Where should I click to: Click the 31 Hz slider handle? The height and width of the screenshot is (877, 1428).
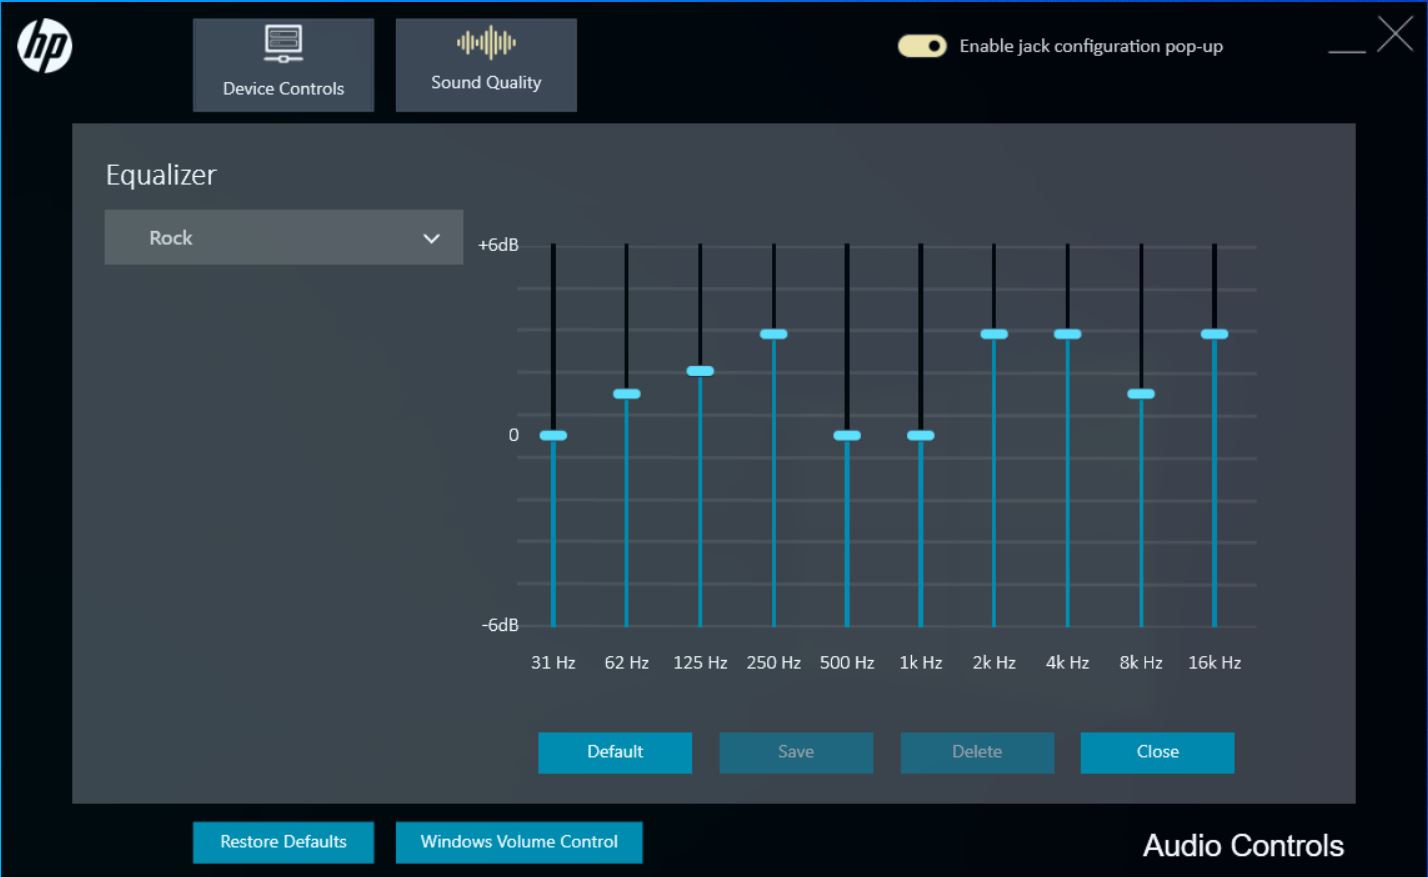[553, 436]
